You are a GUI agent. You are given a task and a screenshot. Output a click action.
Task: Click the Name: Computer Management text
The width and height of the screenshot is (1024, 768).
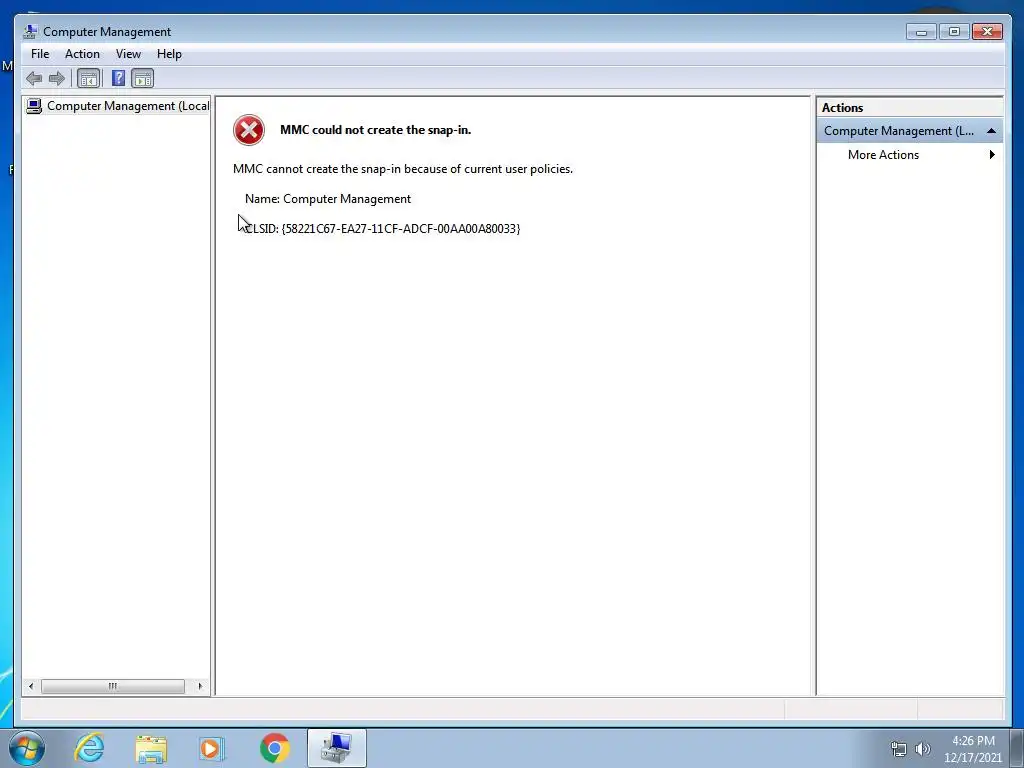(328, 199)
